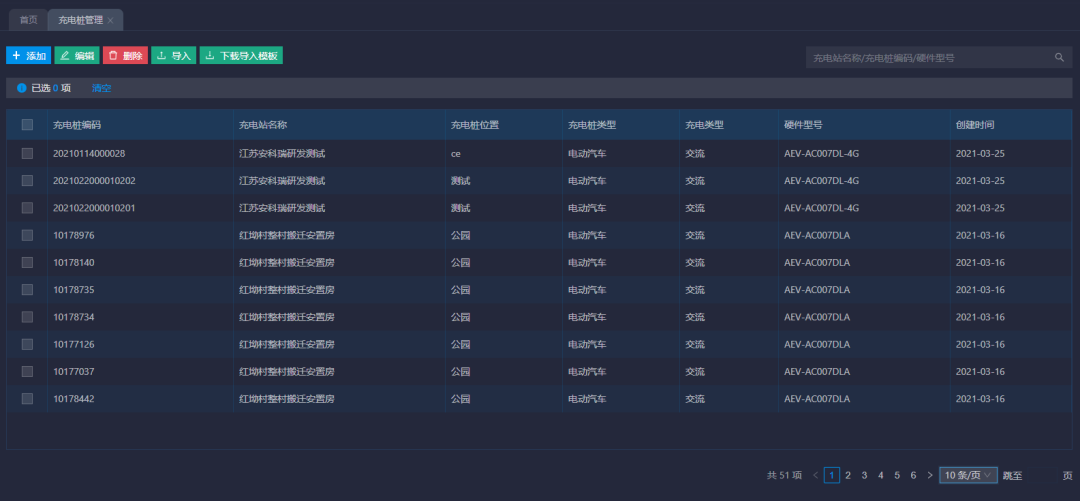The height and width of the screenshot is (501, 1080).
Task: Check the row 10178735 checkbox
Action: (x=28, y=289)
